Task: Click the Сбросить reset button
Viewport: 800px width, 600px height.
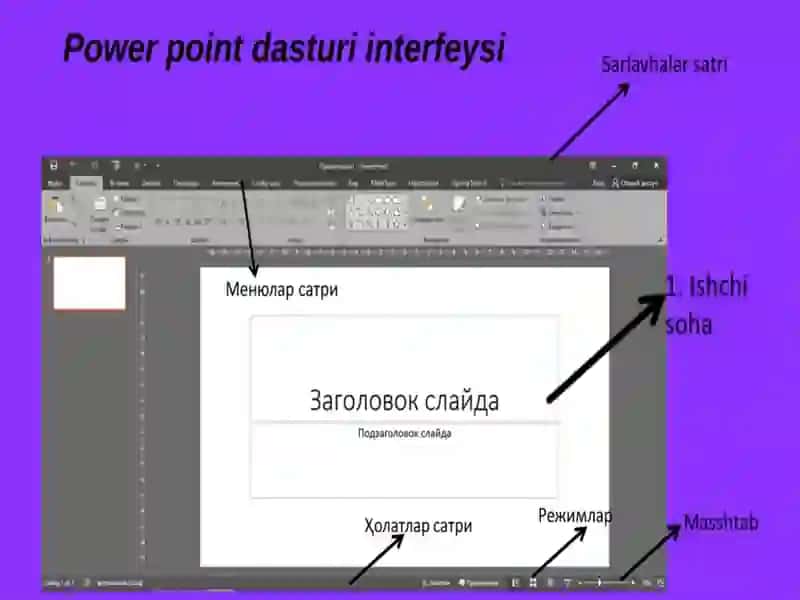Action: tap(130, 212)
